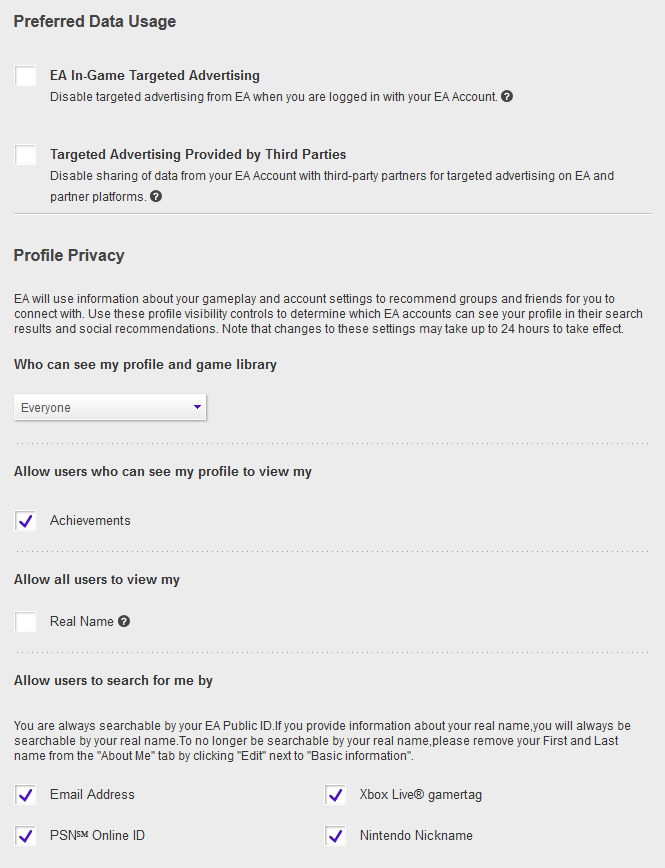665x868 pixels.
Task: Disable the PSN Online ID checkbox
Action: 26,835
